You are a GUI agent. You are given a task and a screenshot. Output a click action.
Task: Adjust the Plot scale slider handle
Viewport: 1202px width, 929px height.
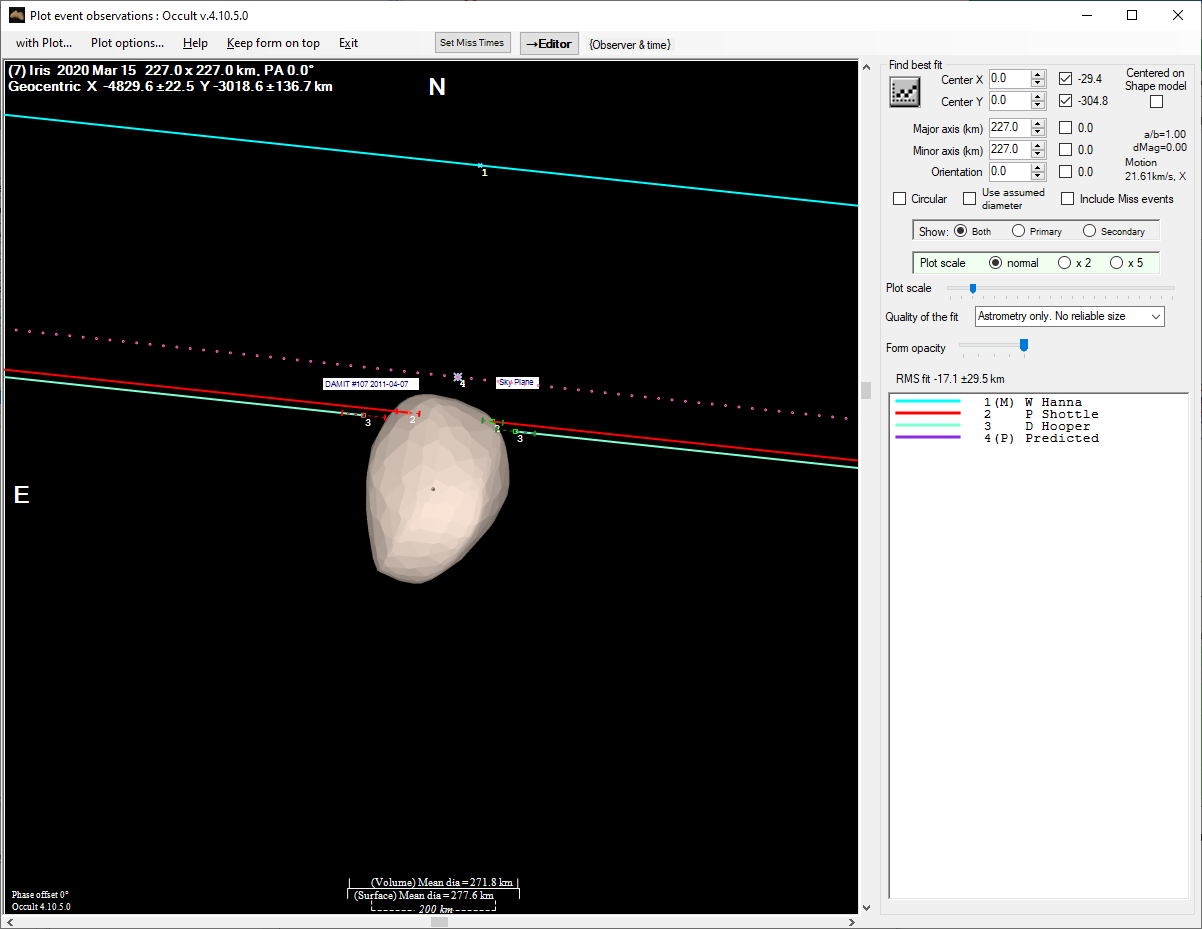(x=972, y=288)
